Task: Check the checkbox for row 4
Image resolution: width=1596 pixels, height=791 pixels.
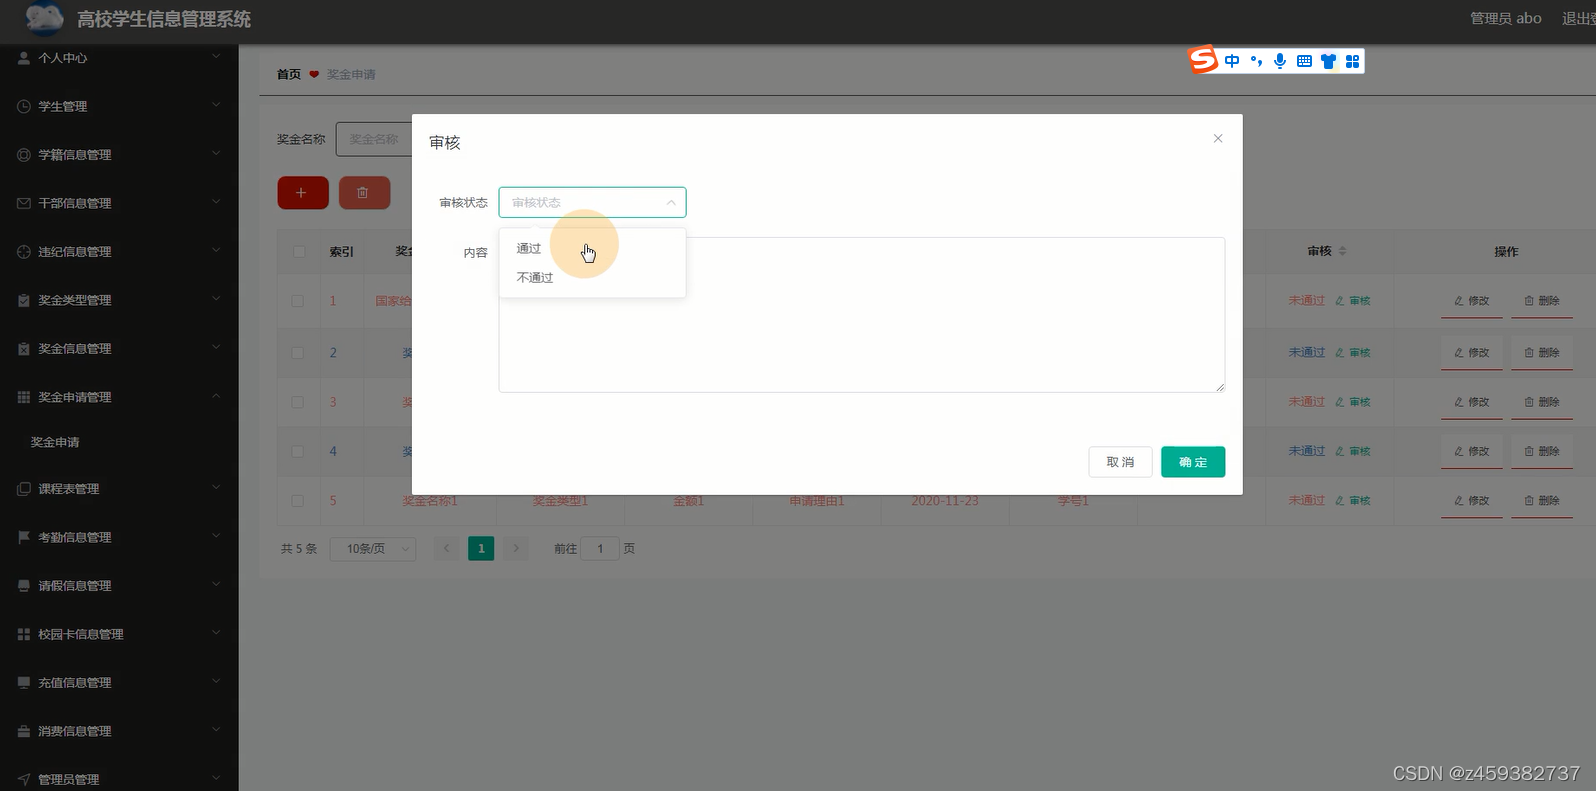Action: (297, 451)
